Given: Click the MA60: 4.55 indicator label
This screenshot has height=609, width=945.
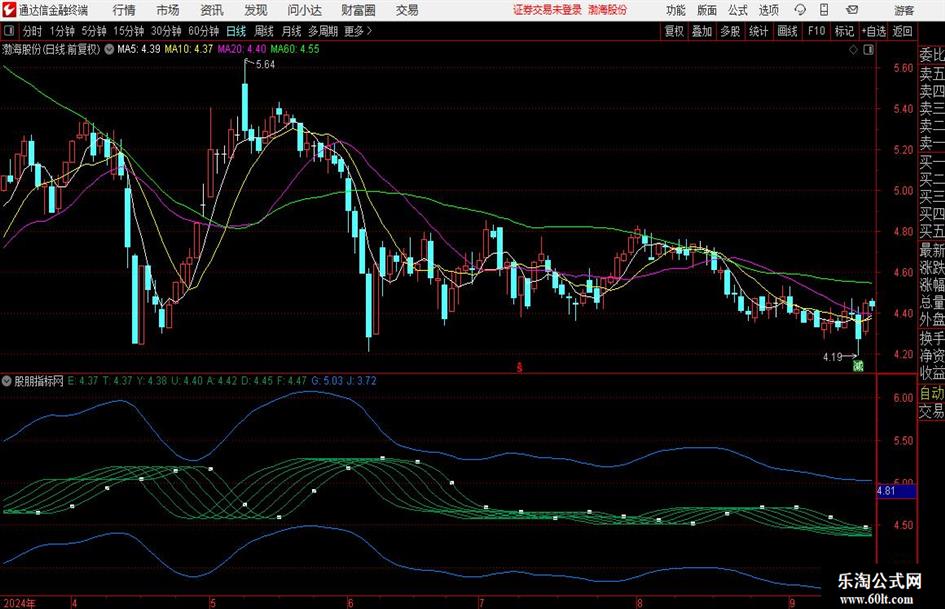Looking at the screenshot, I should click(295, 49).
